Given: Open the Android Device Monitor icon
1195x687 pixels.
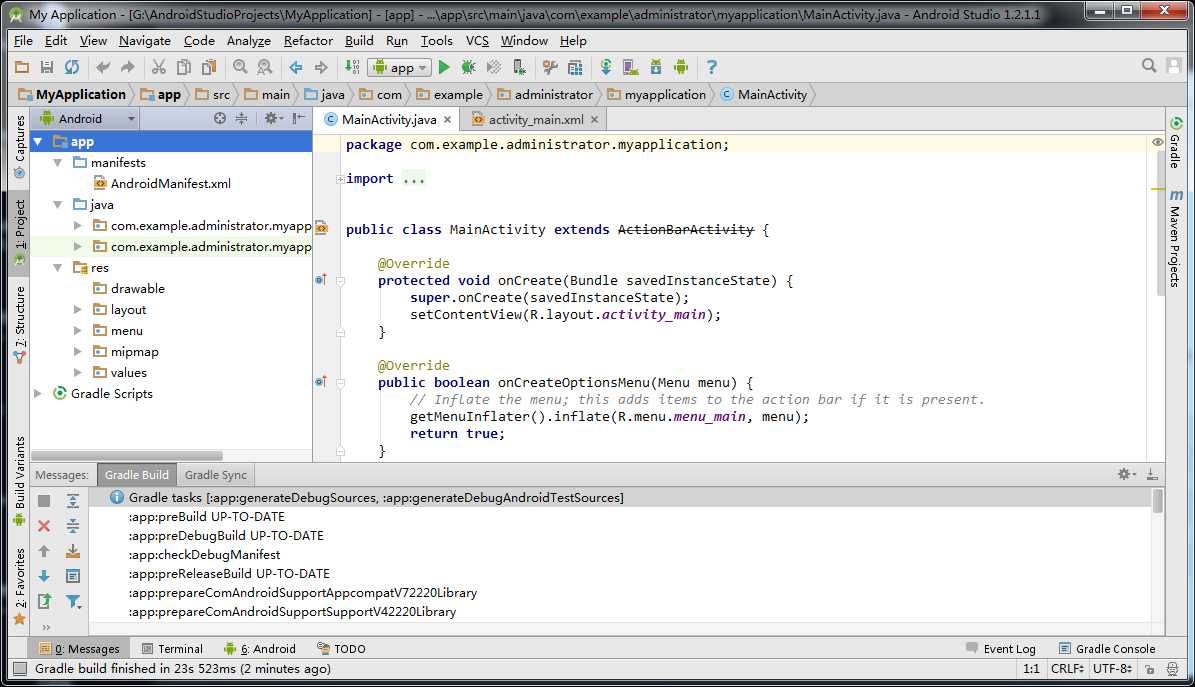Looking at the screenshot, I should coord(681,67).
